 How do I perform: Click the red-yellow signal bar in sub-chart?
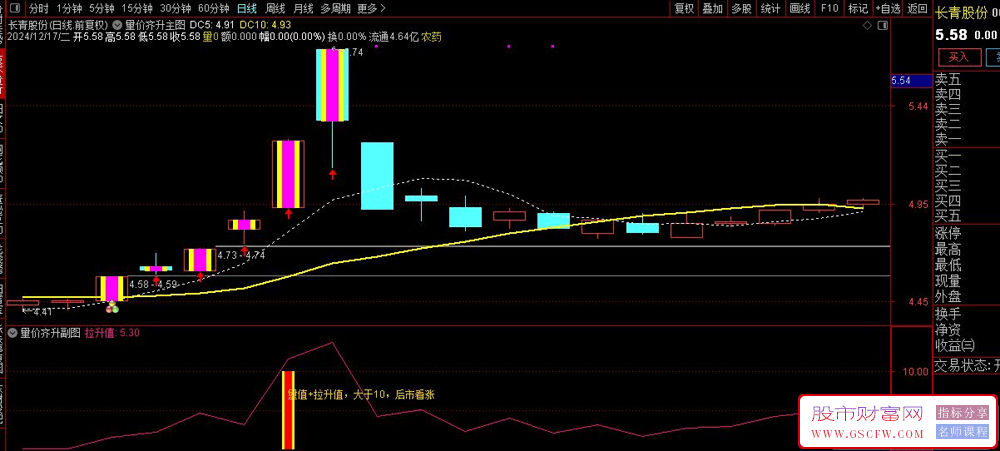pos(288,410)
